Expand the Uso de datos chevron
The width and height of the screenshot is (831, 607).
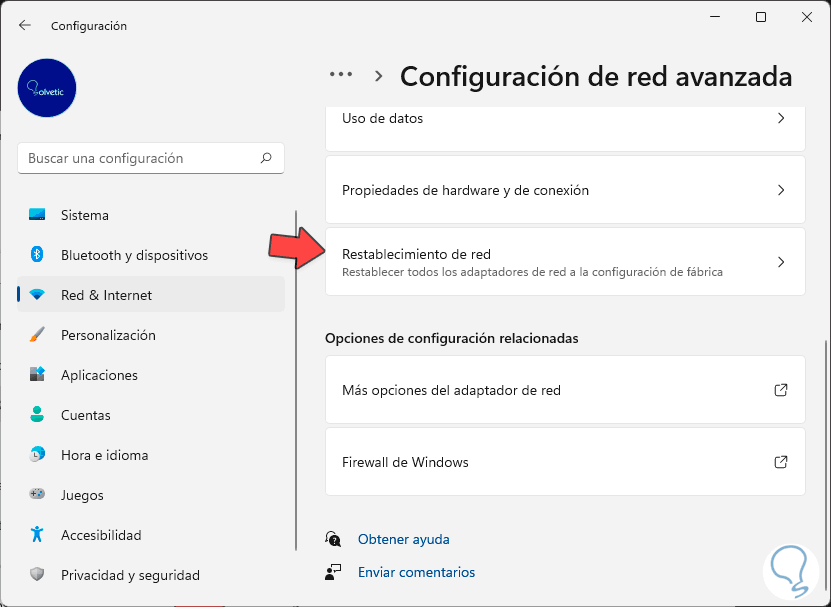[781, 118]
